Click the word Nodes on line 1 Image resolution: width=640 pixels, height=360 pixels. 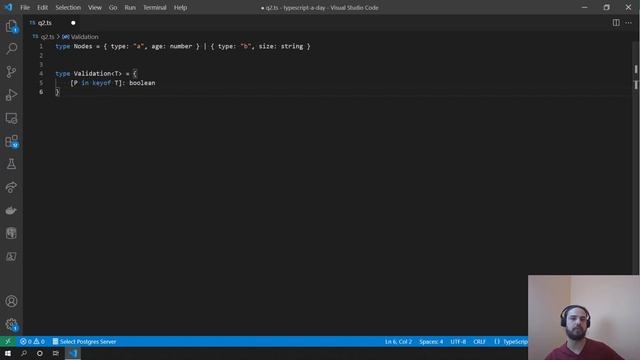(83, 46)
